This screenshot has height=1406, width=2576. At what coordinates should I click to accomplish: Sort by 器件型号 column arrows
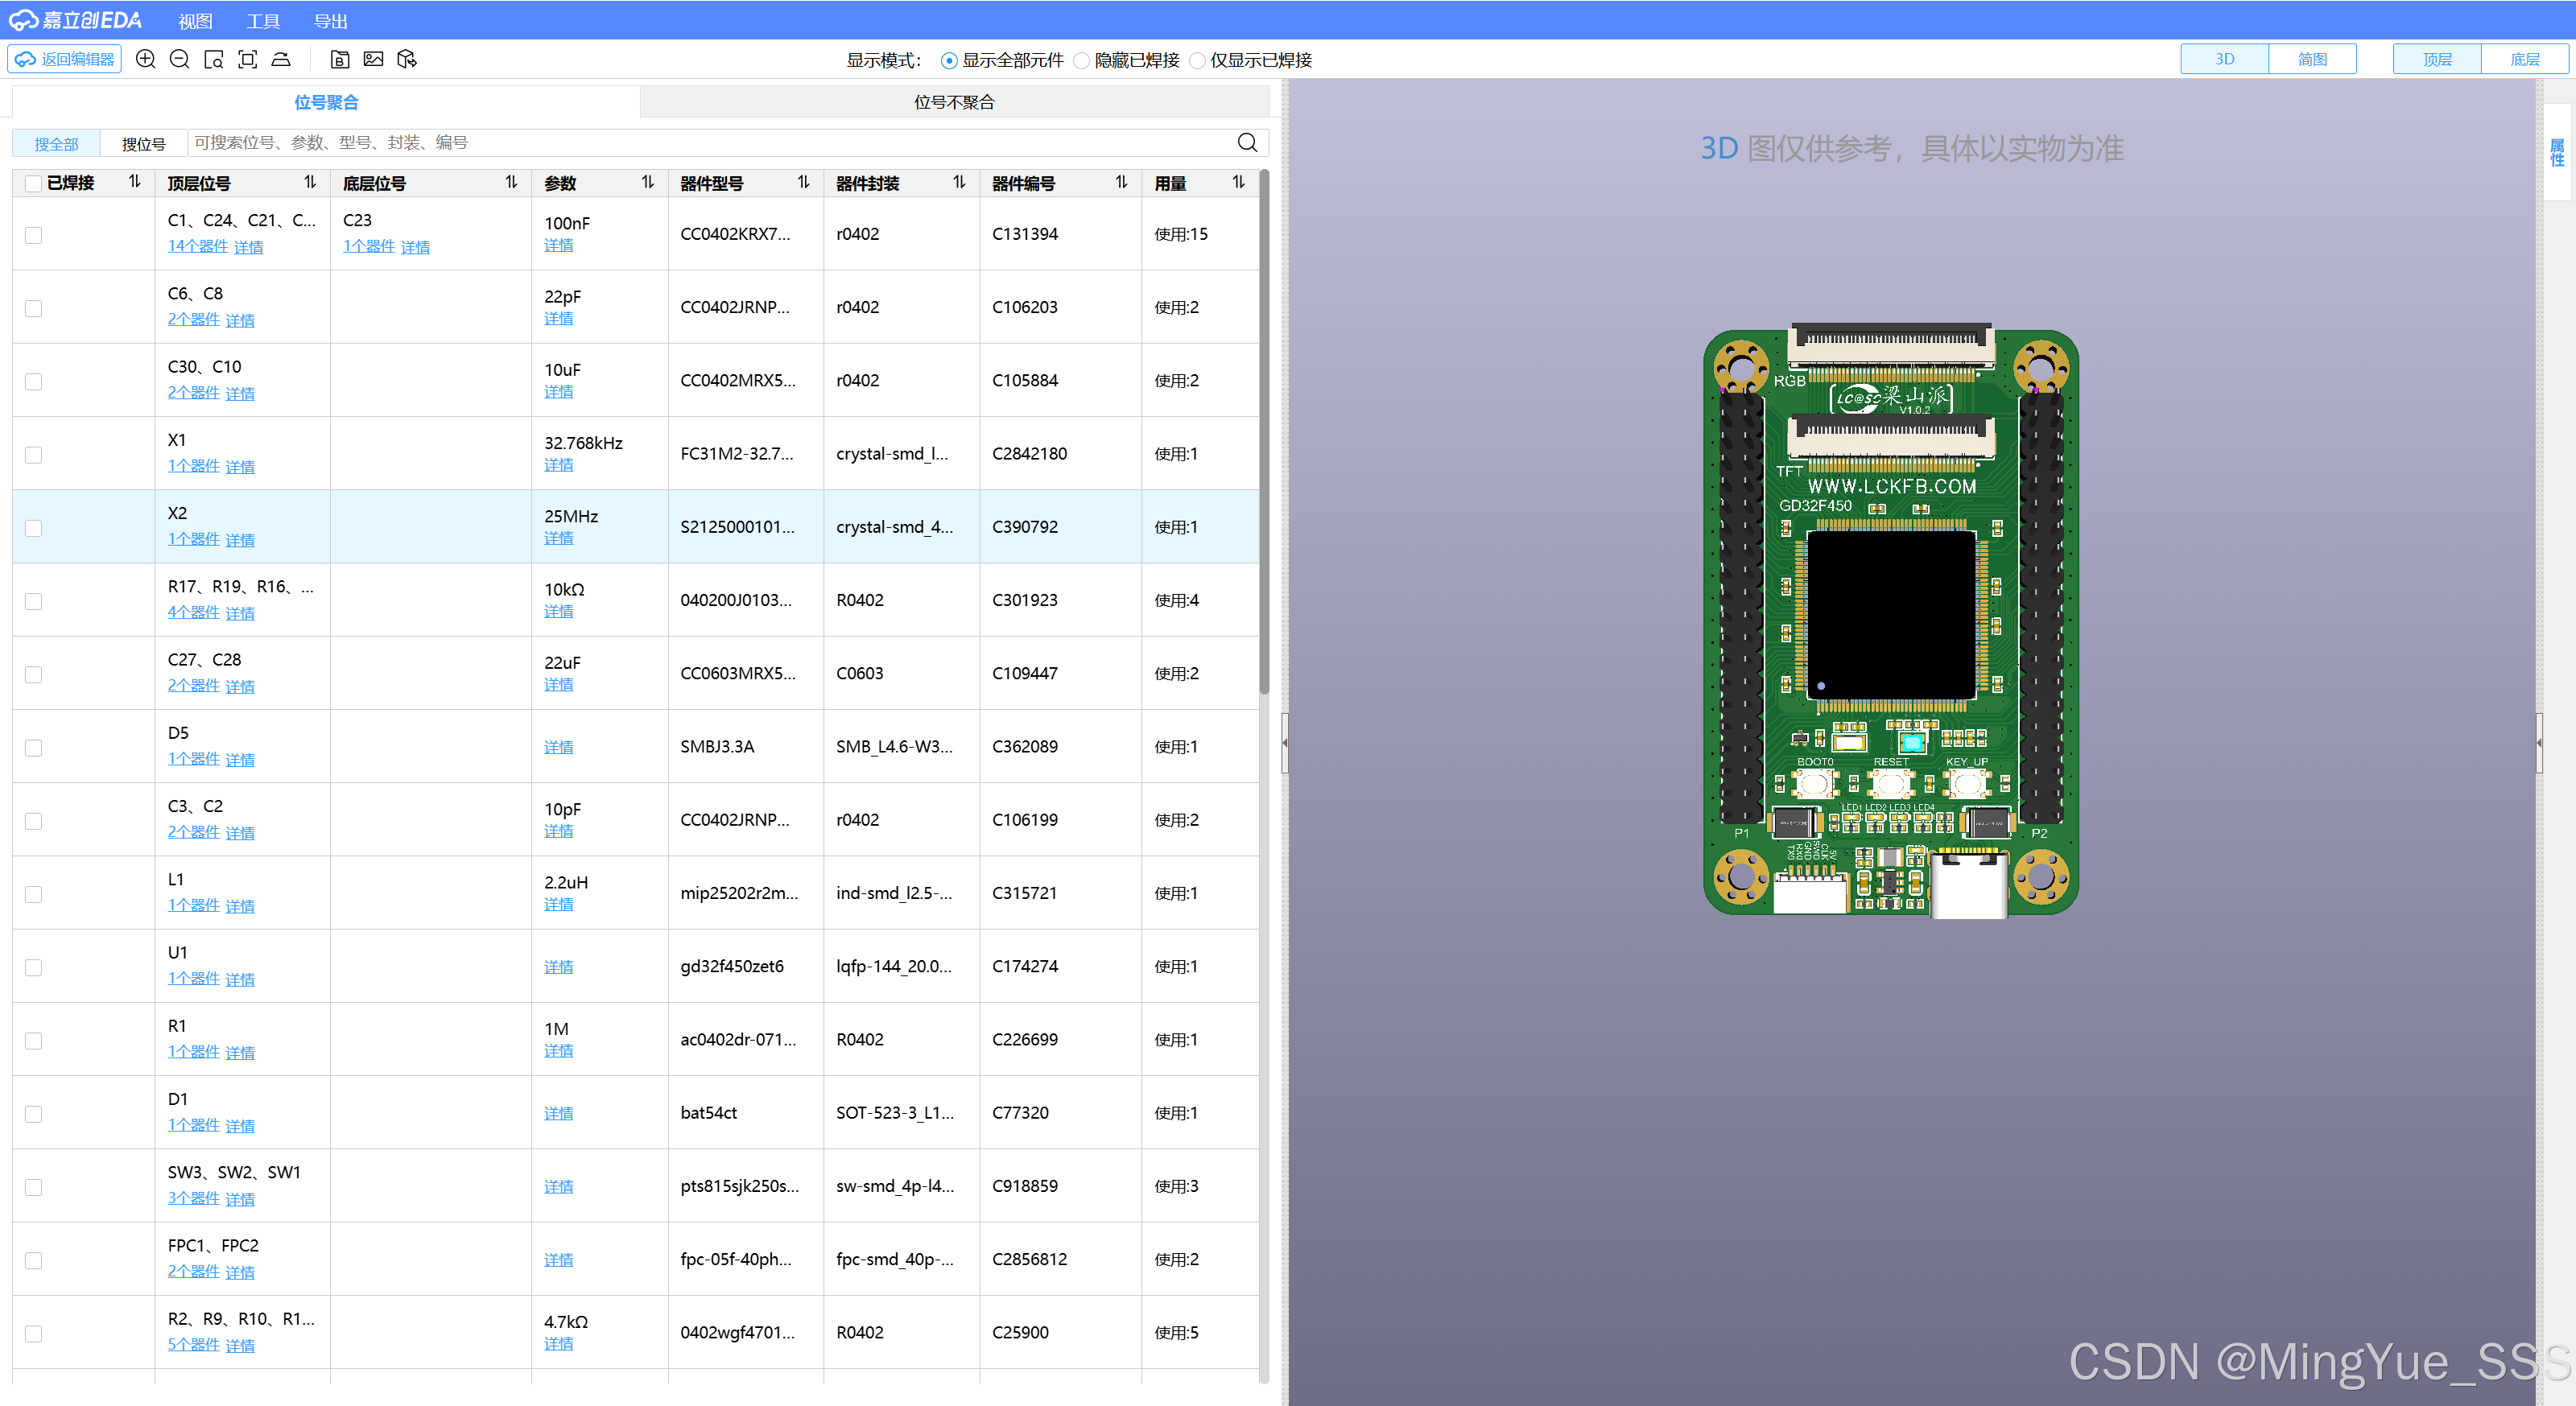(x=803, y=182)
